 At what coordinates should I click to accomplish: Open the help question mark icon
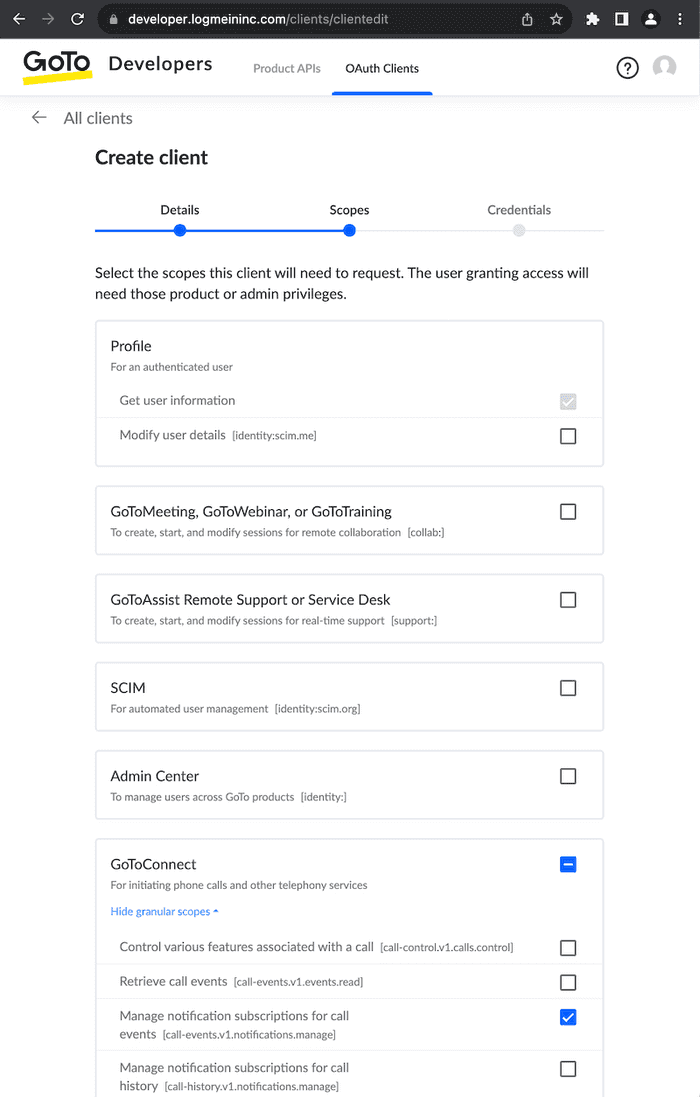(x=627, y=67)
